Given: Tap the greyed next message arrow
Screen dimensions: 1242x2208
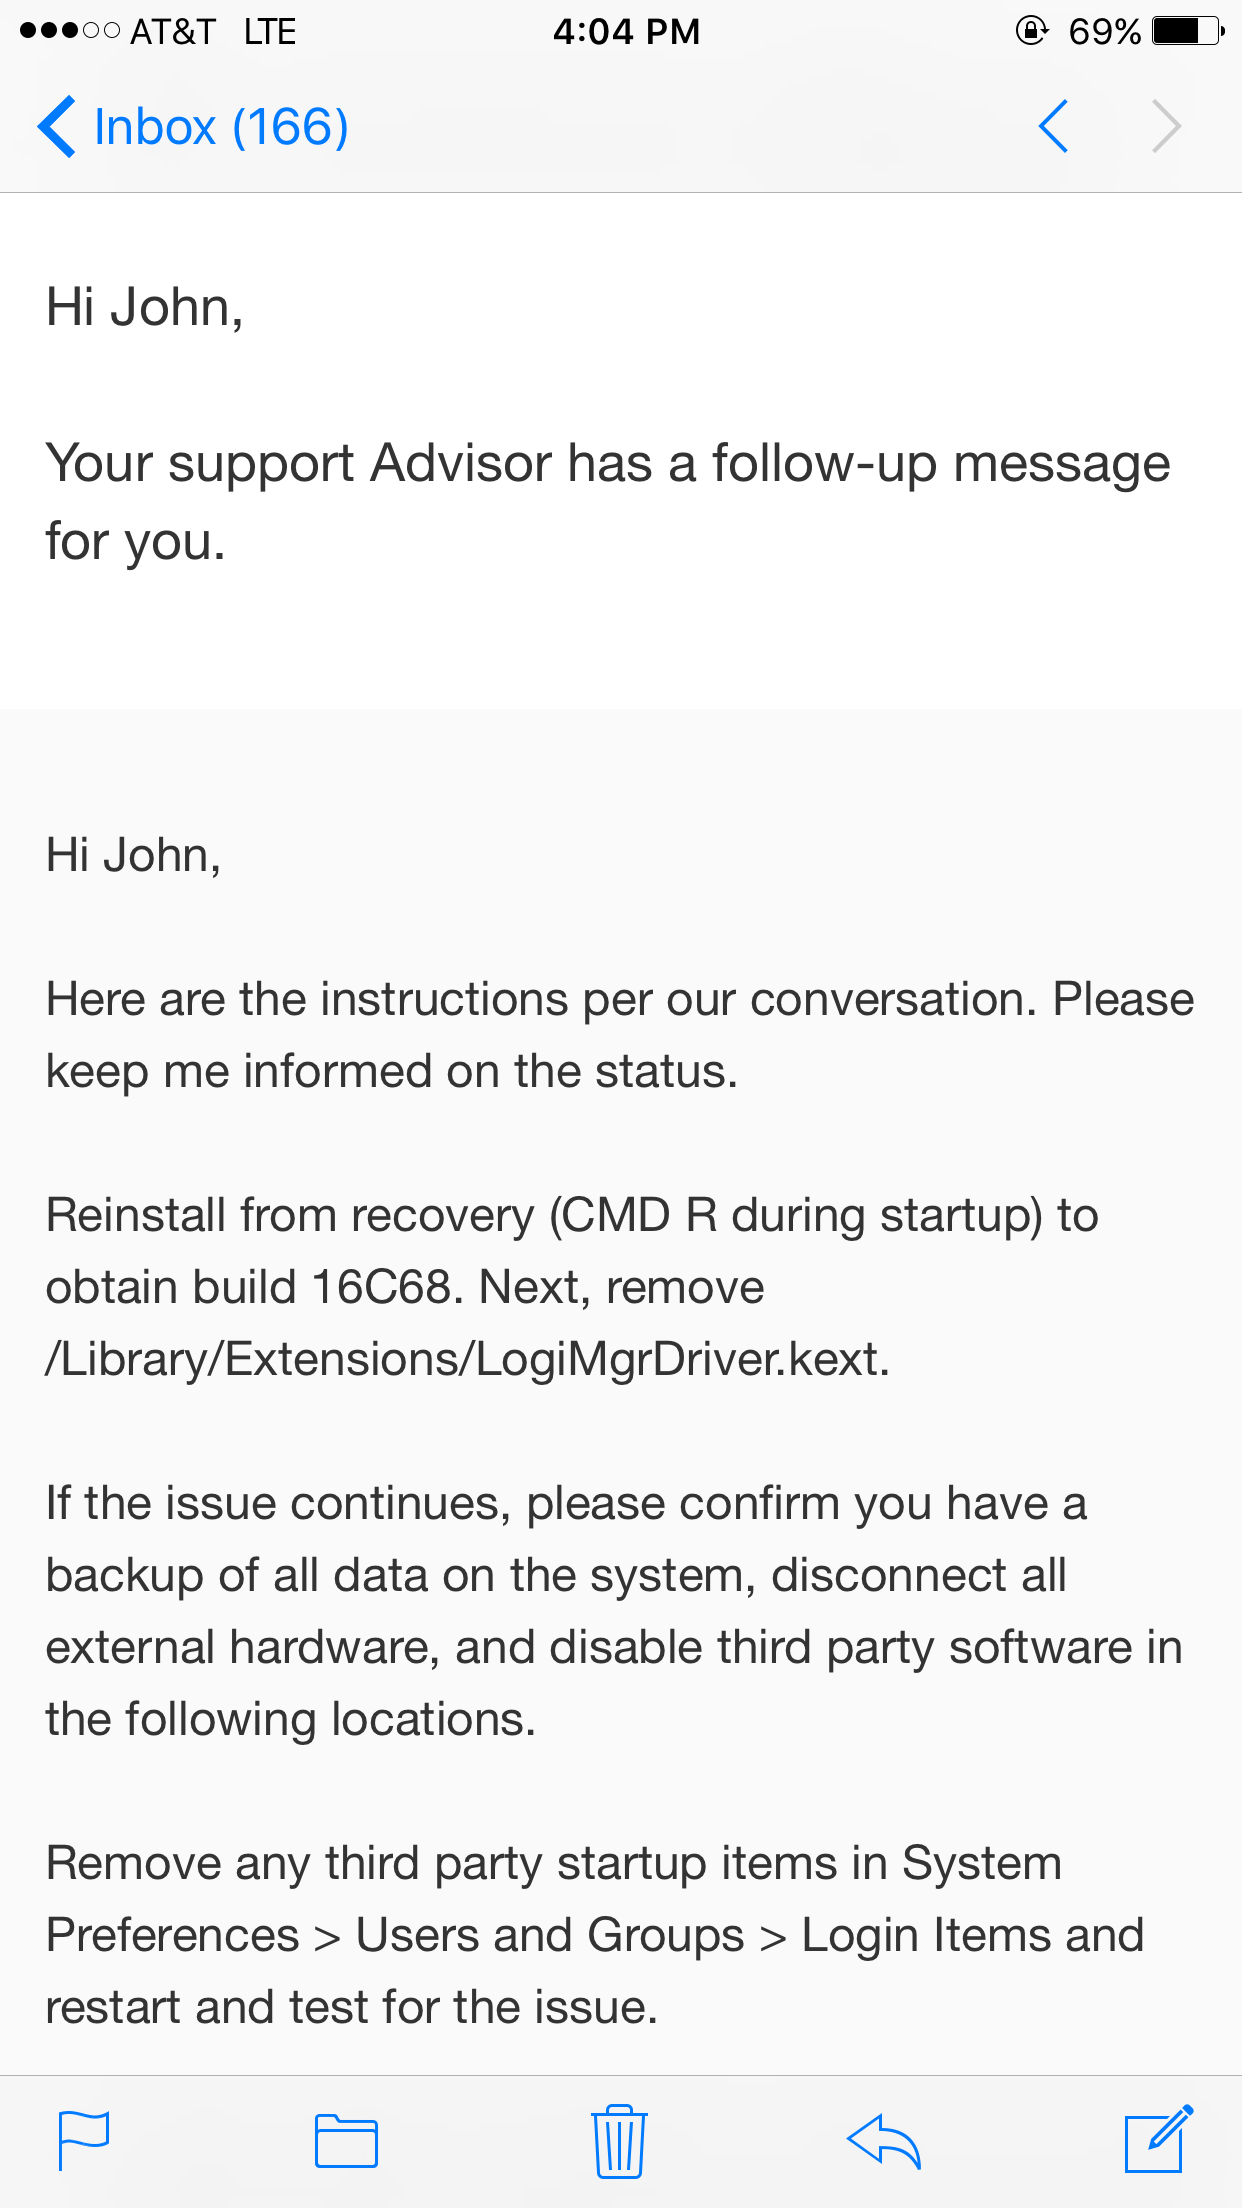Looking at the screenshot, I should pyautogui.click(x=1166, y=127).
